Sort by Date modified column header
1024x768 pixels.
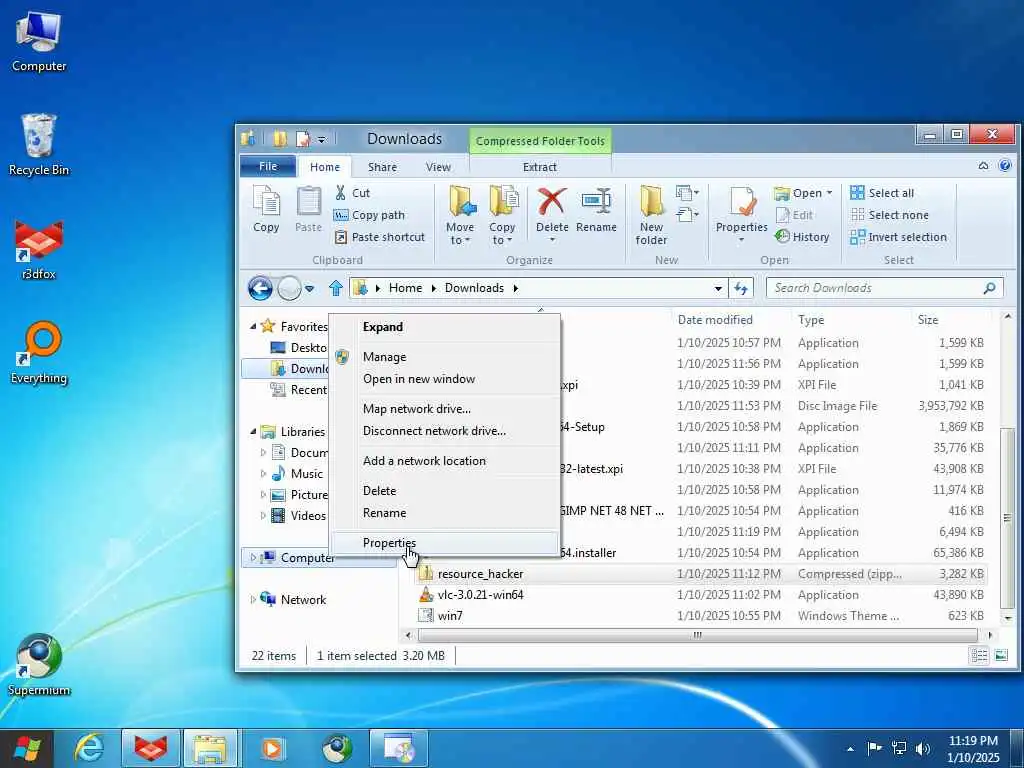point(715,320)
